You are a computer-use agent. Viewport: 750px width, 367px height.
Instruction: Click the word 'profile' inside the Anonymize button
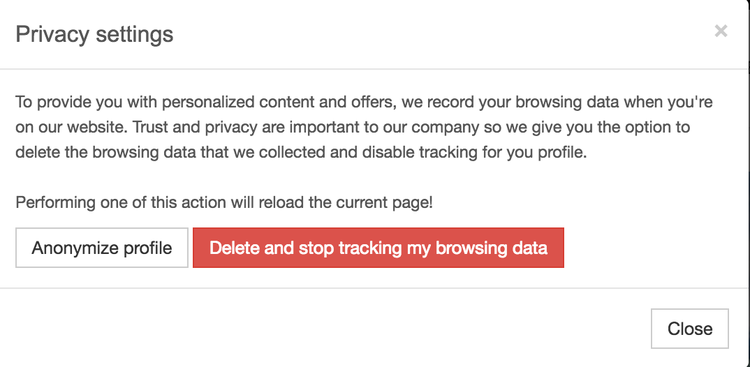[x=148, y=248]
